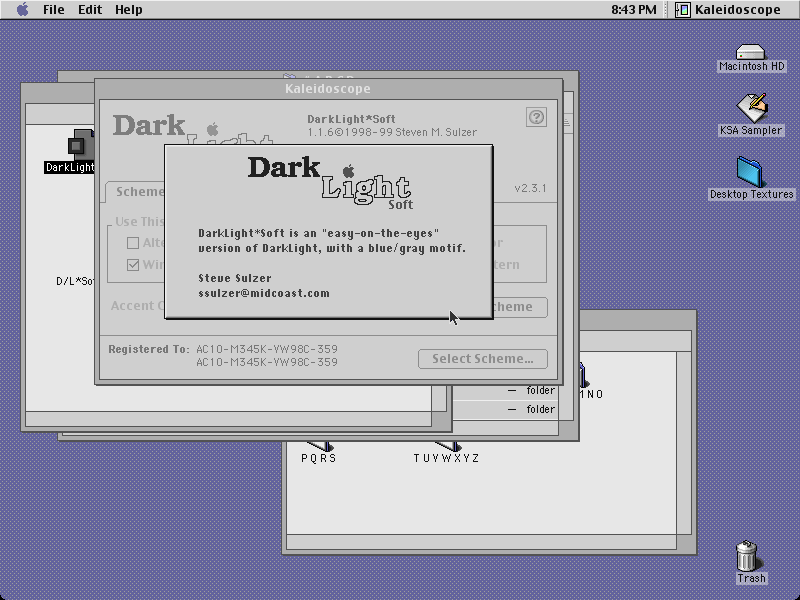The height and width of the screenshot is (600, 800).
Task: Click the 'Registered To:' label
Action: pyautogui.click(x=148, y=349)
